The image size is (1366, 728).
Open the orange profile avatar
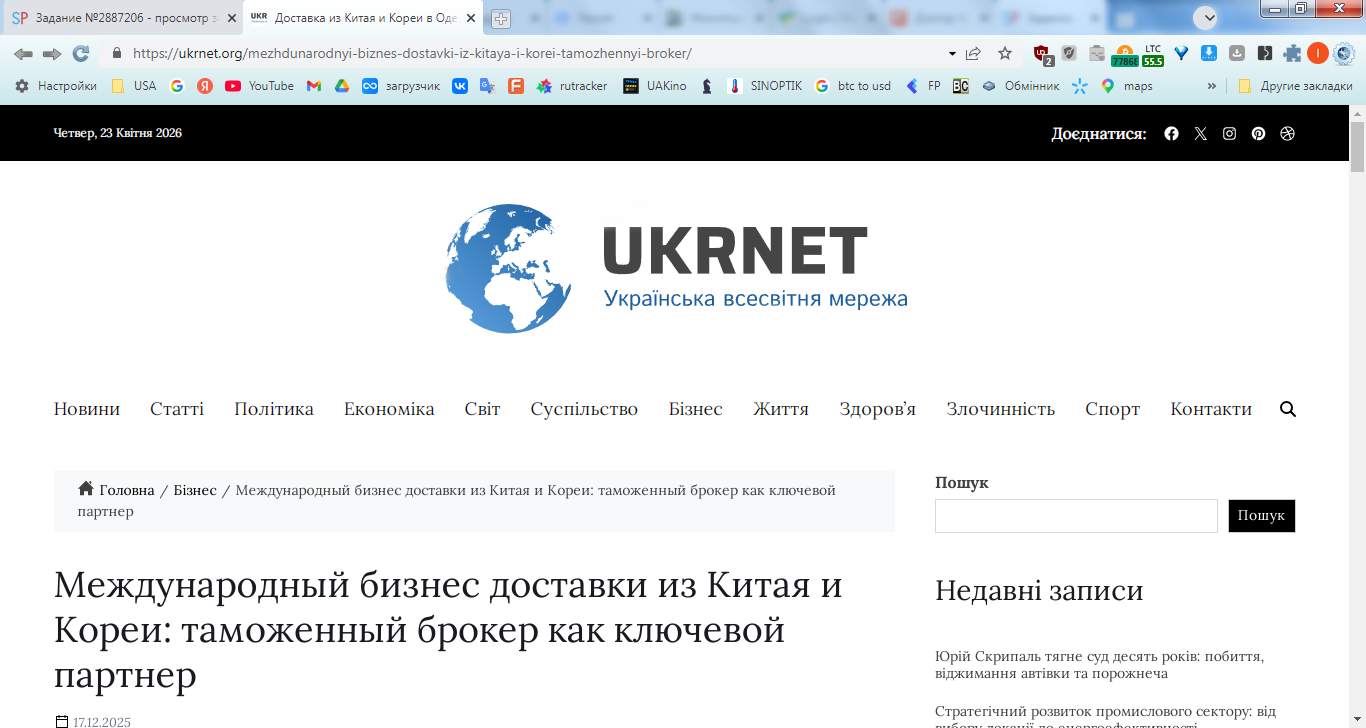(x=1318, y=53)
